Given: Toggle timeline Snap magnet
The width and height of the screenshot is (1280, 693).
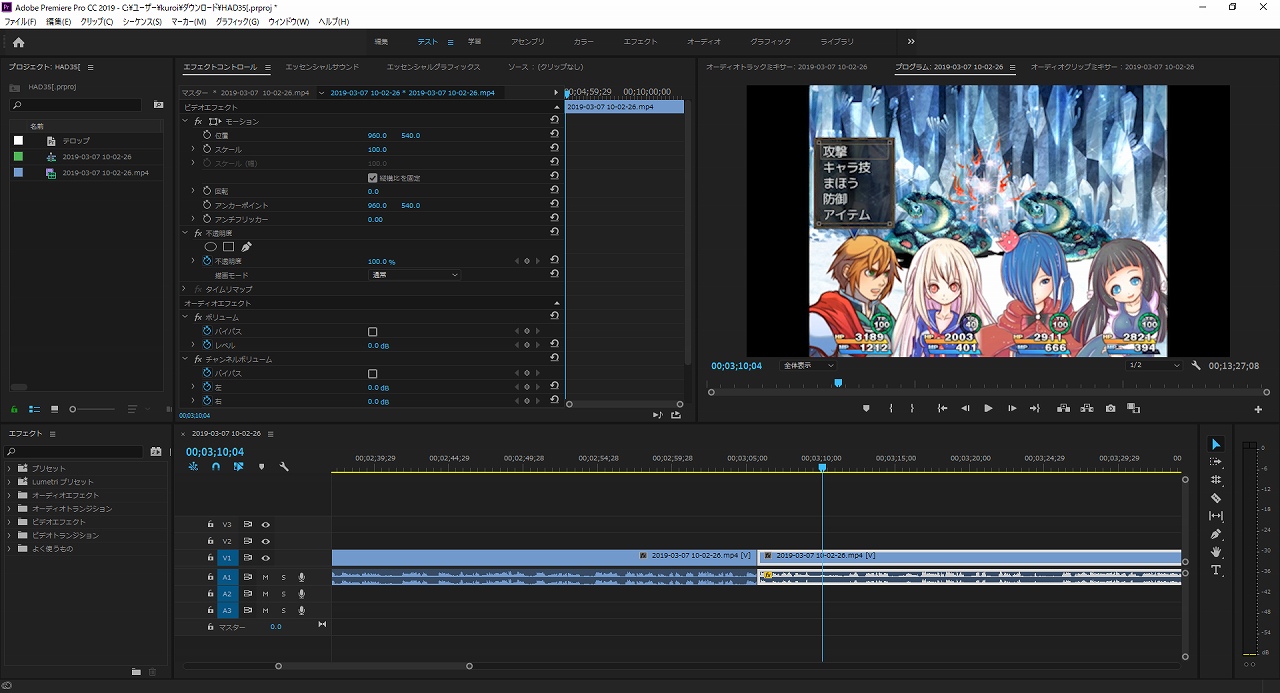Looking at the screenshot, I should tap(215, 466).
